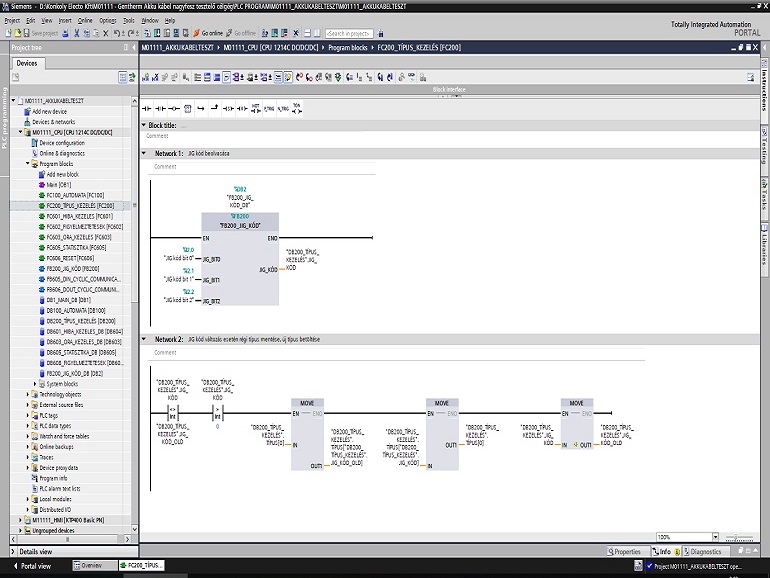
Task: Collapse the M01111_CPU tree node
Action: click(x=21, y=132)
